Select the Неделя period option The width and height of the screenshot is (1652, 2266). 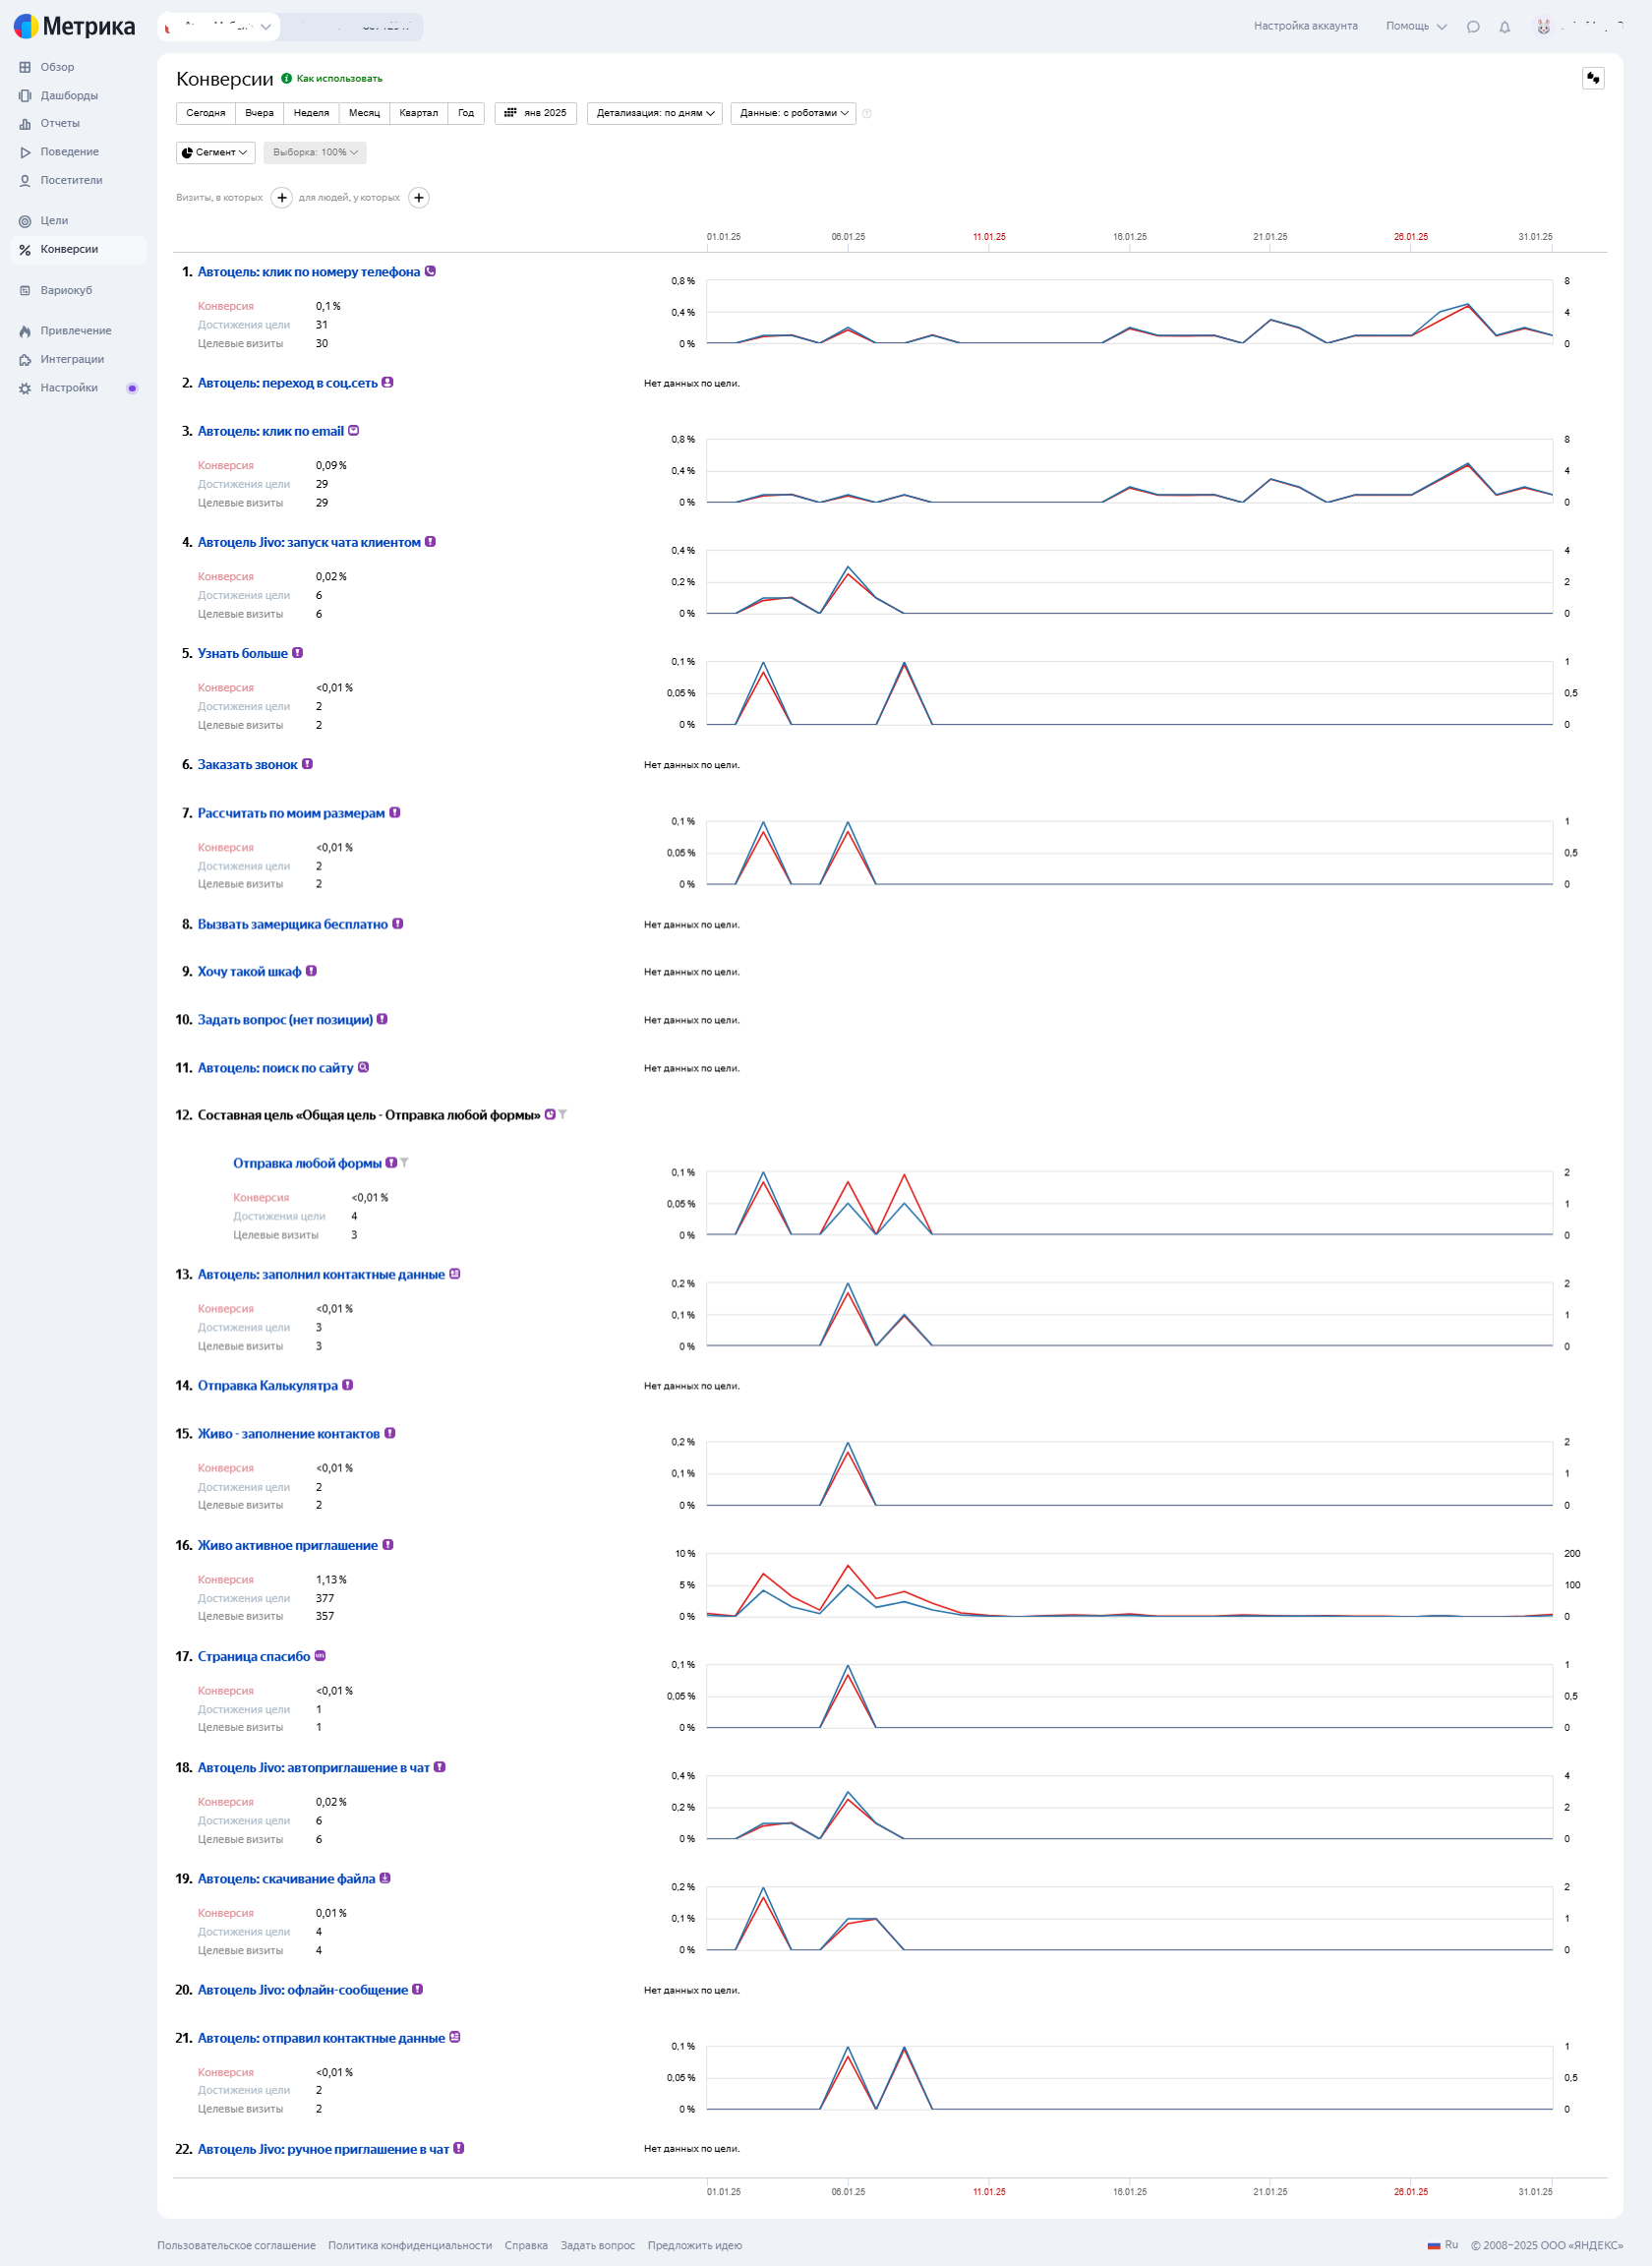[x=311, y=113]
